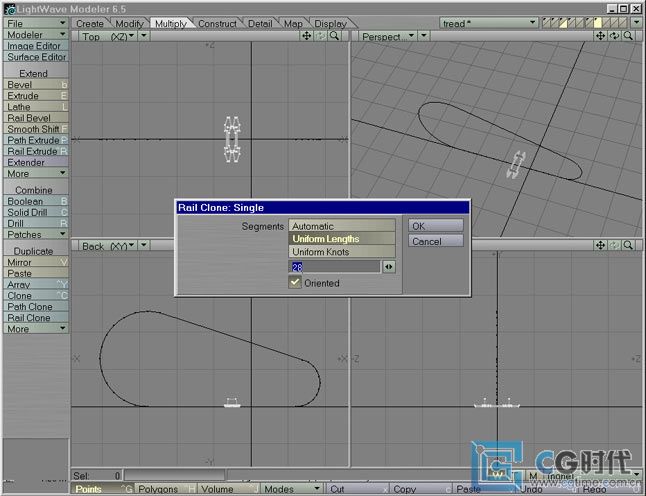Select the Automatic segments option
Screen dimensions: 646x496
tap(342, 226)
